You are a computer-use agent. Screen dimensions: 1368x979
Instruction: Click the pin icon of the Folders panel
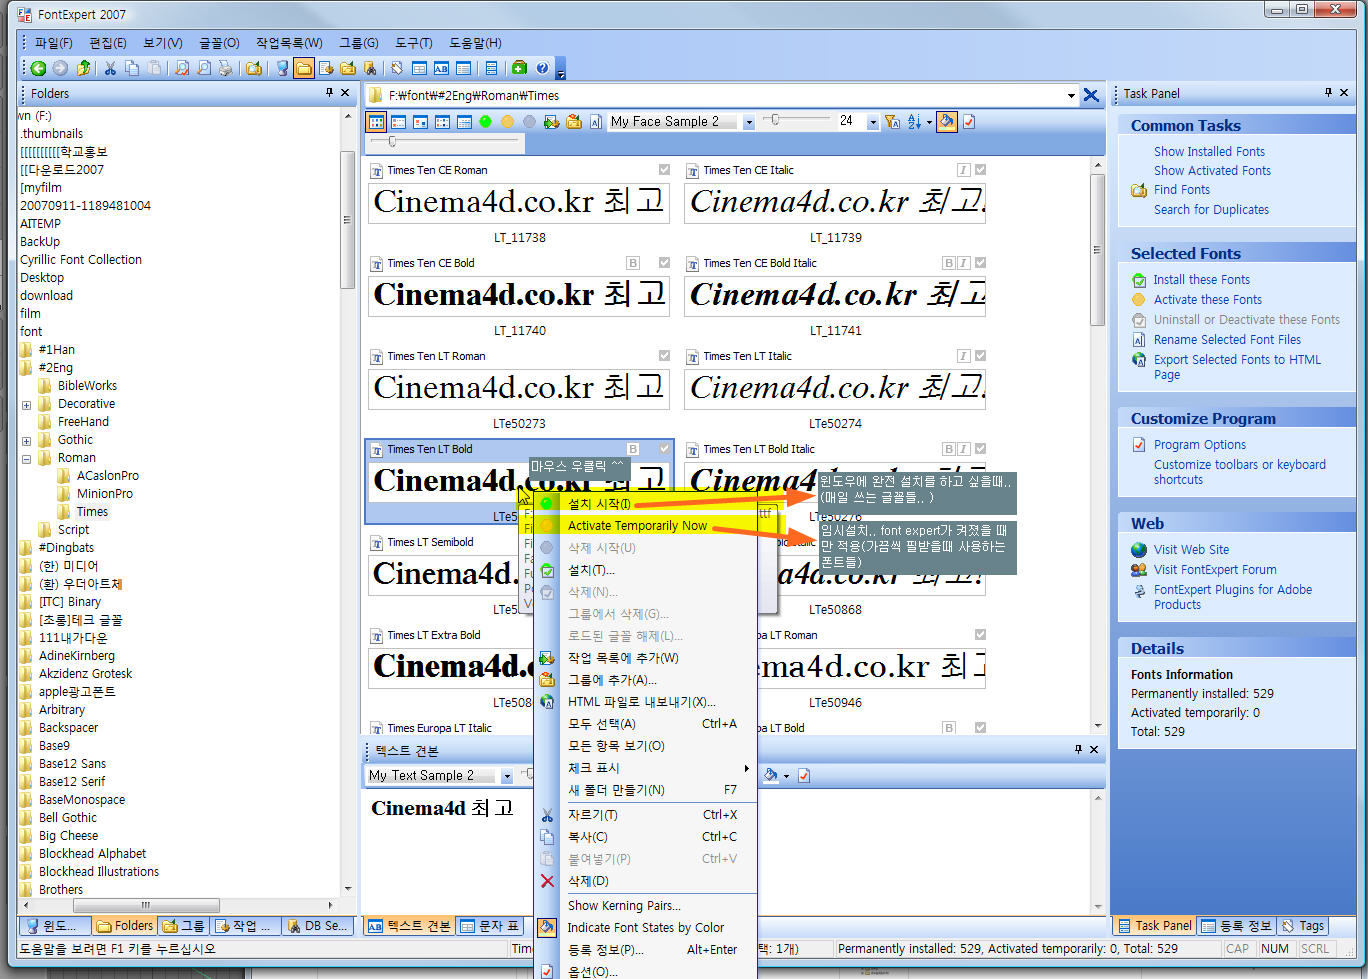pos(329,92)
